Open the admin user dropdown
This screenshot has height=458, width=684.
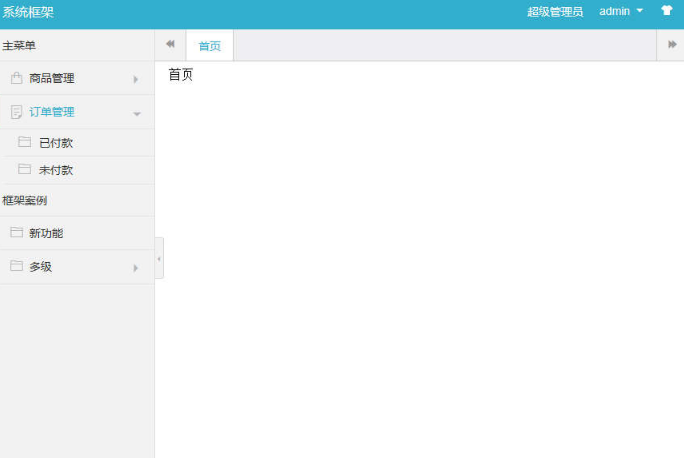pos(621,11)
